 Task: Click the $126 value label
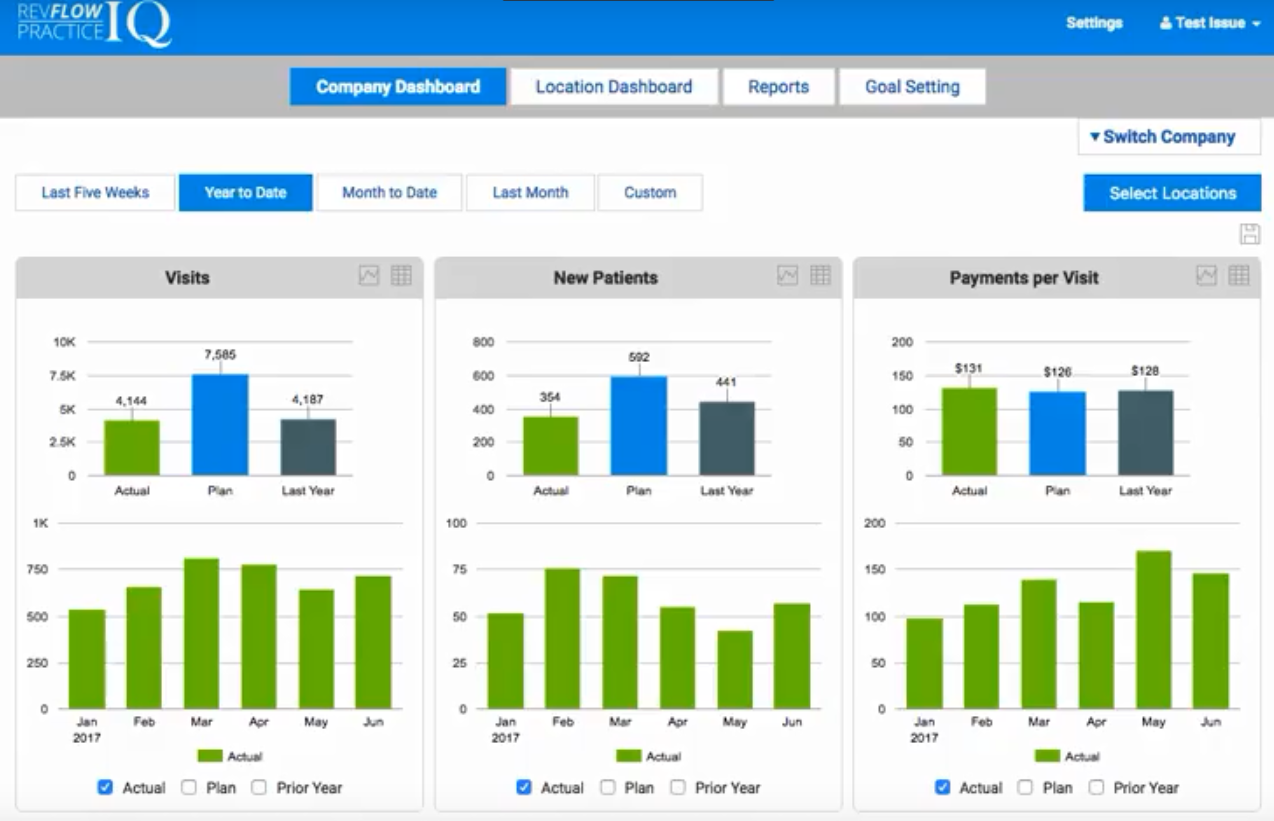pos(1057,371)
